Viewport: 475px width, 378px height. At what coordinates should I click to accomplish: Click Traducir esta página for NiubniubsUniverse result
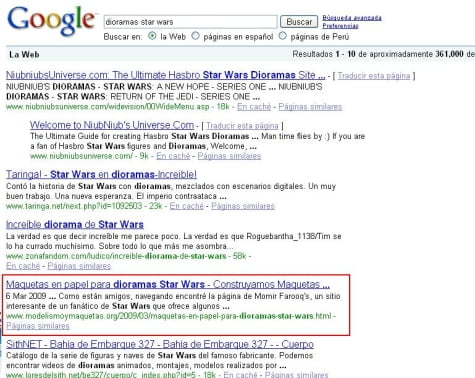coord(374,76)
